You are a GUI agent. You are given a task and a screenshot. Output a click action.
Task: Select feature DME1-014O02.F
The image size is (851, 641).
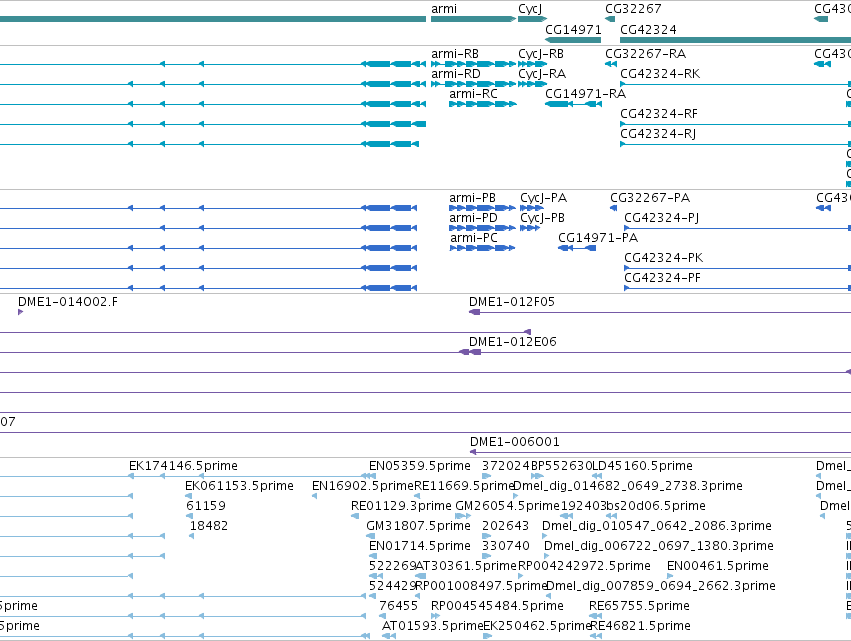click(21, 312)
